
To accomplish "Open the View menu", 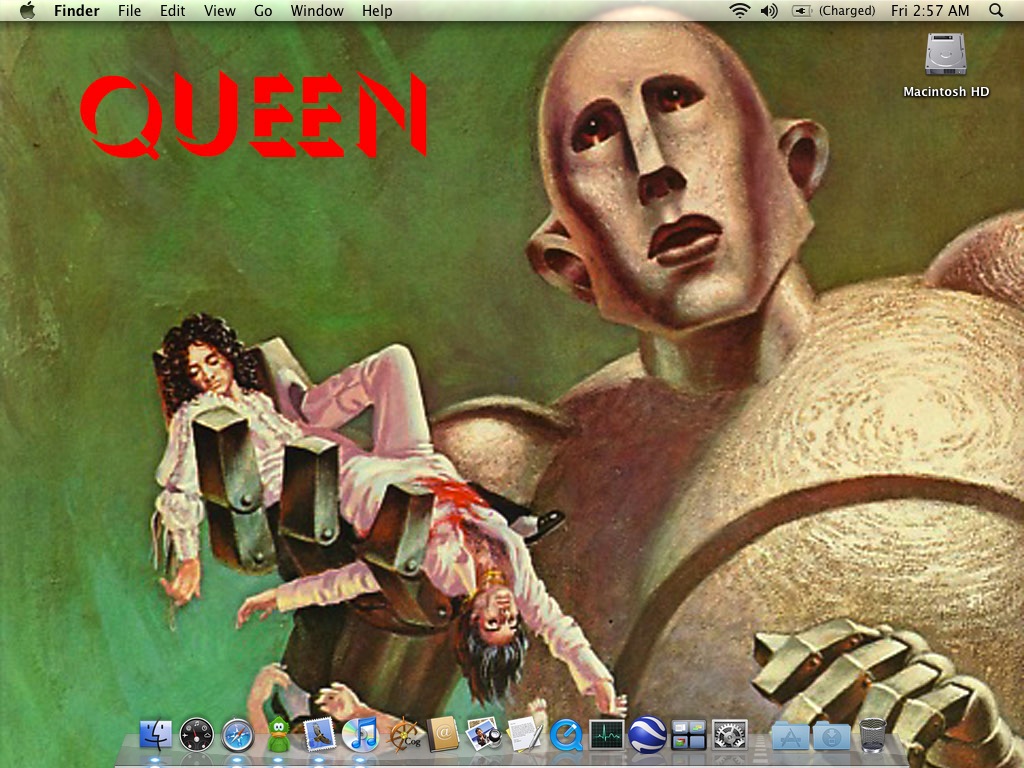I will (219, 10).
